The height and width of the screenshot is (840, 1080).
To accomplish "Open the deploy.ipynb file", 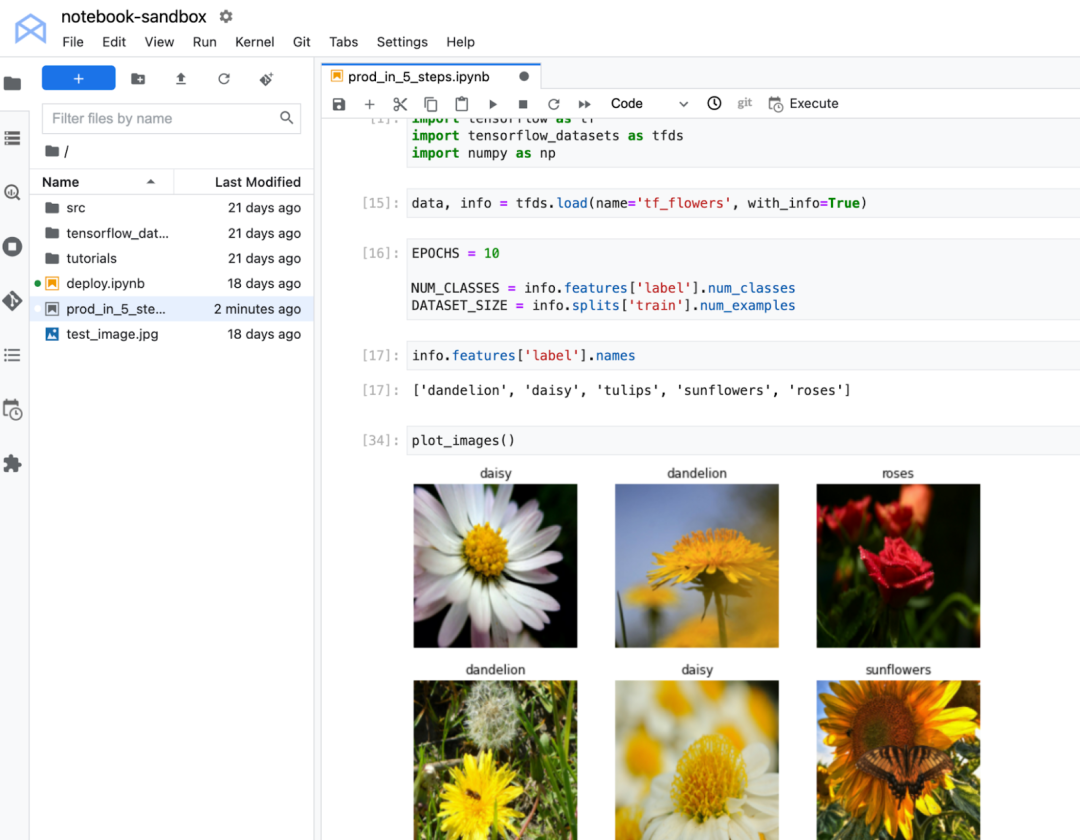I will [105, 284].
